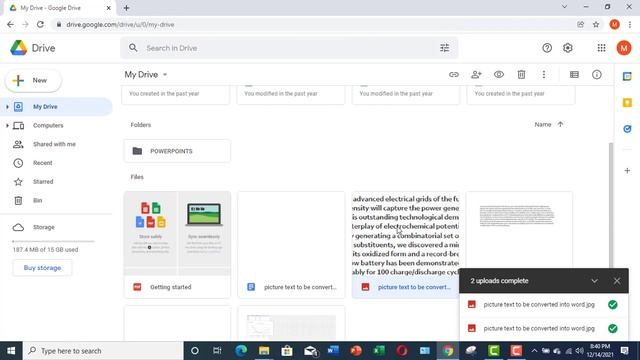640x360 pixels.
Task: Open Google Keep side panel
Action: [x=627, y=102]
